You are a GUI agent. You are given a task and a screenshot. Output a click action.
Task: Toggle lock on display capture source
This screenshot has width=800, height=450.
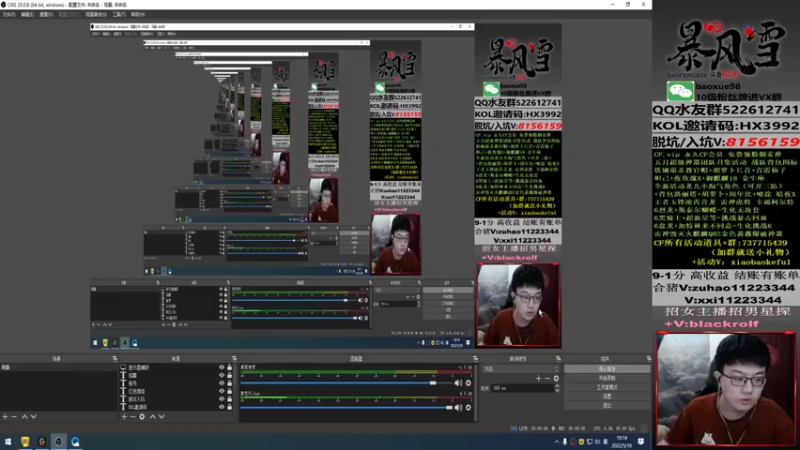(x=229, y=367)
